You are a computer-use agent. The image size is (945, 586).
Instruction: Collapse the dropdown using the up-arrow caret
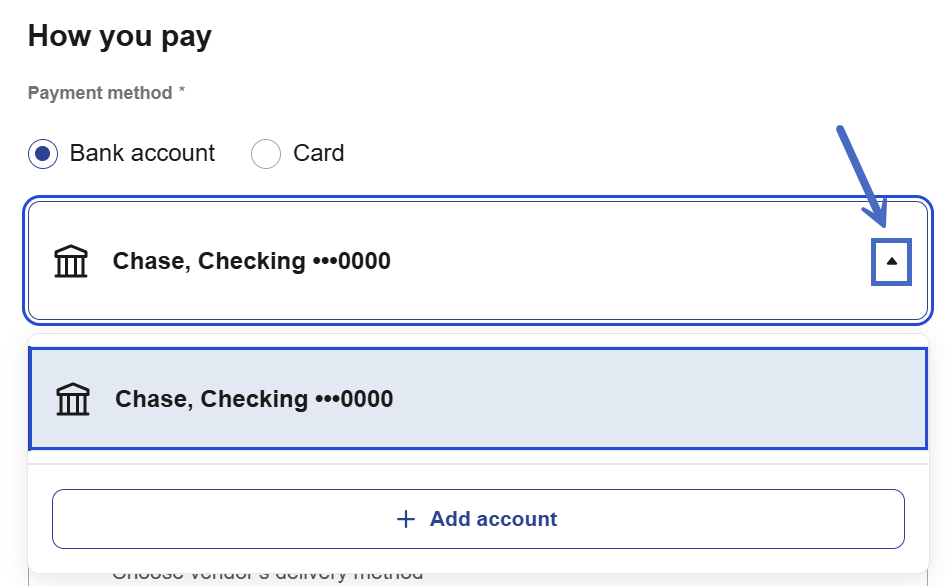892,261
